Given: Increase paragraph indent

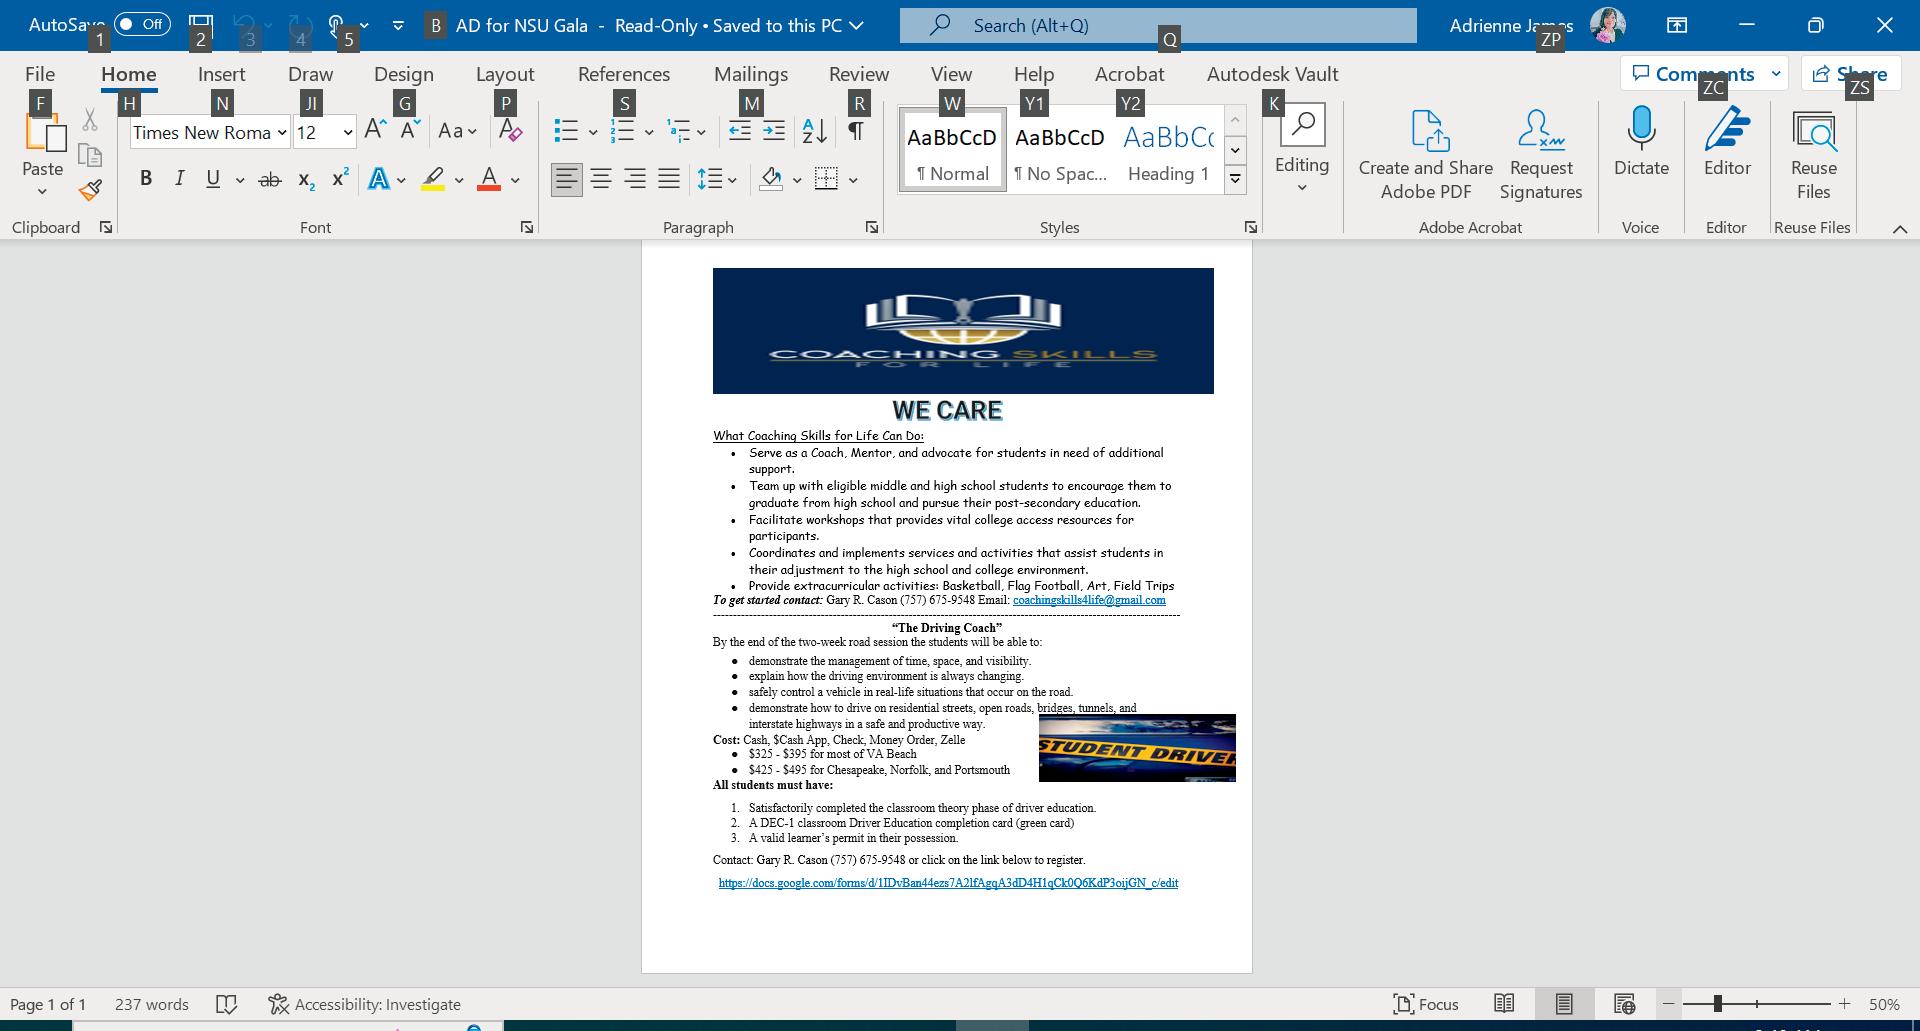Looking at the screenshot, I should click(x=774, y=131).
